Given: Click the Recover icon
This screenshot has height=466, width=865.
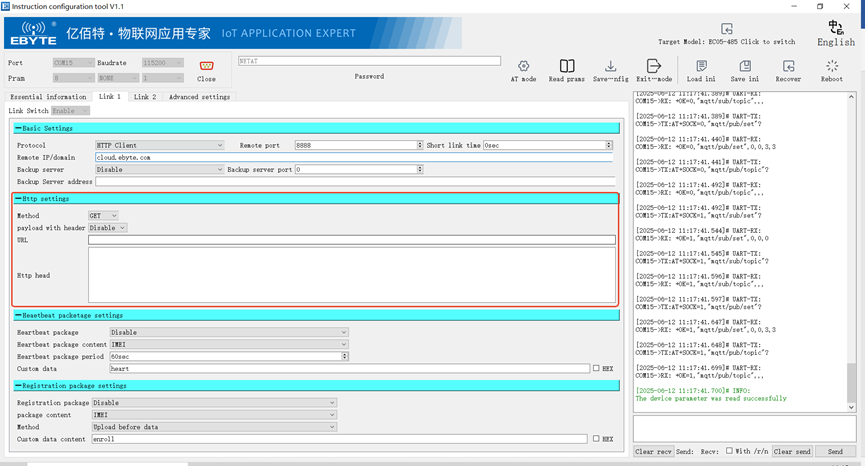Looking at the screenshot, I should click(x=788, y=66).
